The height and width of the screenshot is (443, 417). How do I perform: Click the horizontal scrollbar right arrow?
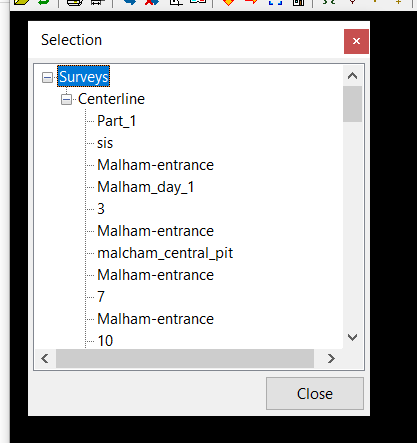click(331, 359)
